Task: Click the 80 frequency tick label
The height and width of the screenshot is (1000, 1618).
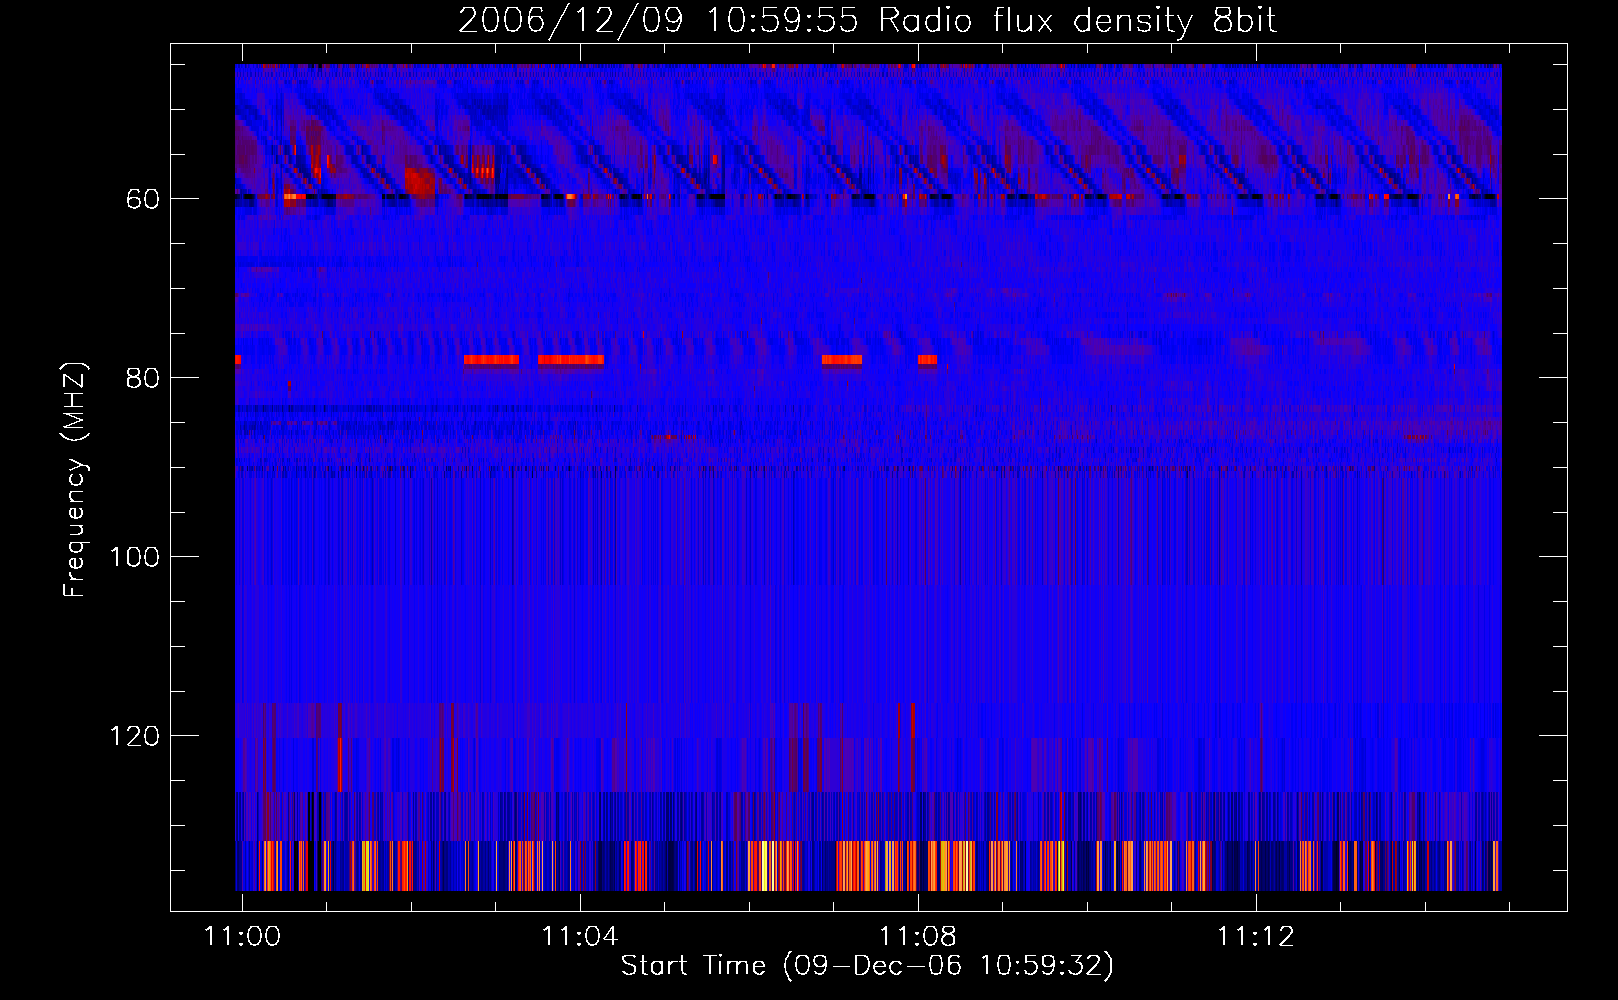Action: pos(143,378)
